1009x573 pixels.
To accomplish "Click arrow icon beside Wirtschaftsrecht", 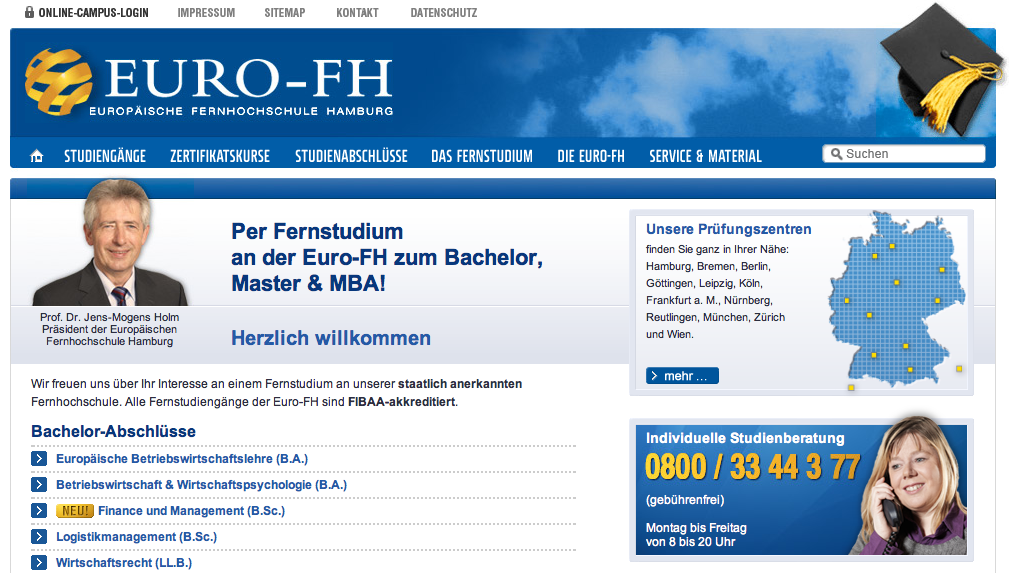I will [39, 563].
